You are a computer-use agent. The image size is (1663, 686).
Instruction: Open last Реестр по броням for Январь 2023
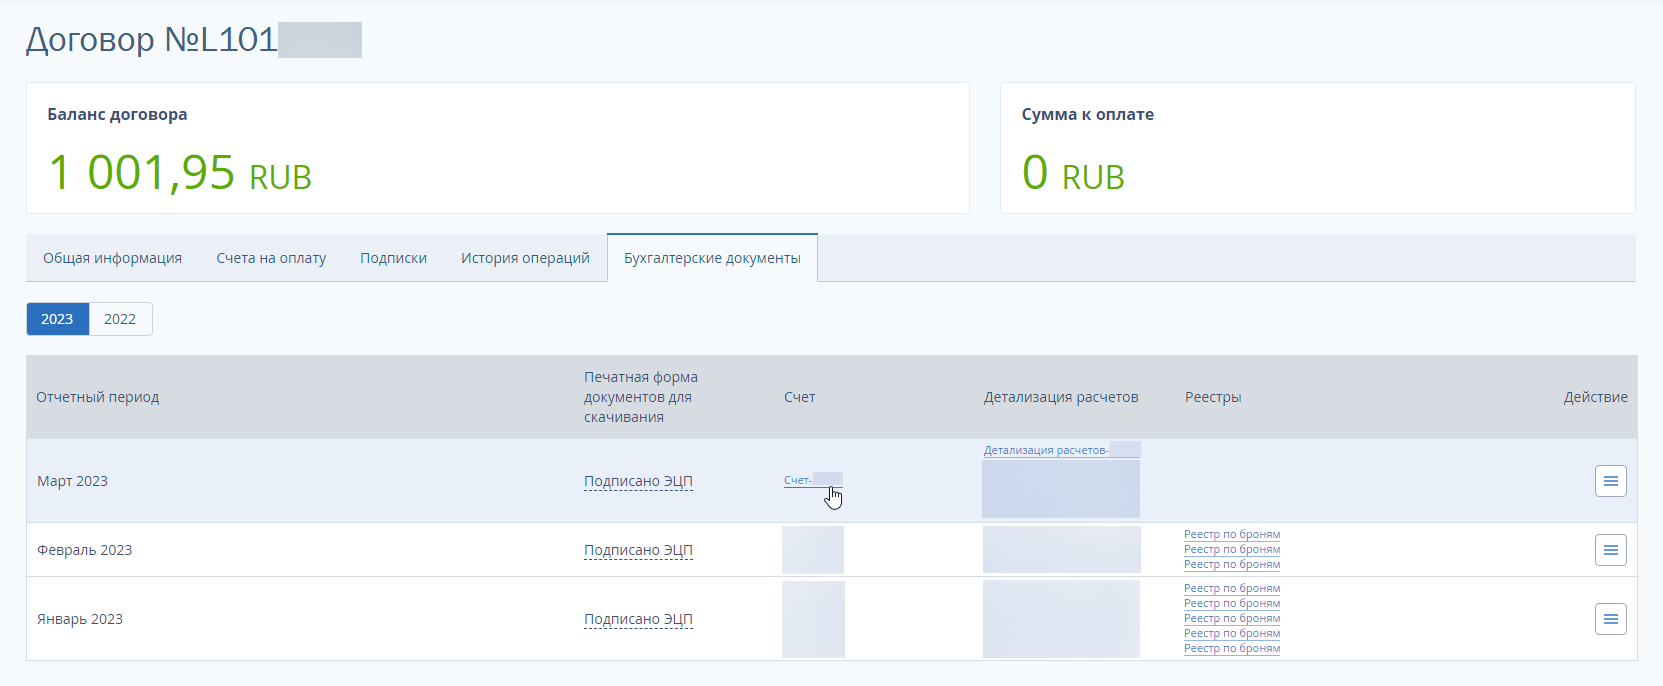(x=1232, y=648)
